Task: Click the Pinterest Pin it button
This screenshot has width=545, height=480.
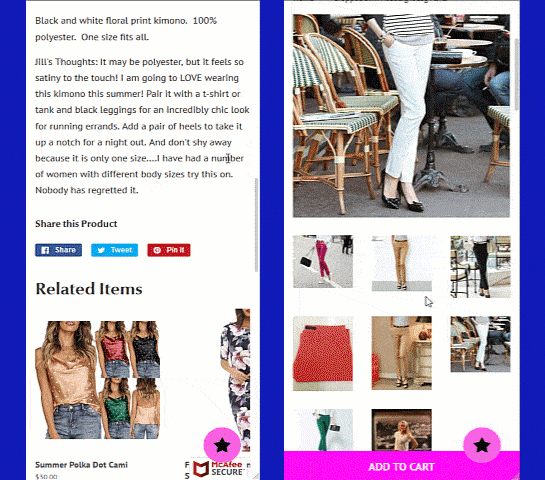Action: pyautogui.click(x=169, y=250)
